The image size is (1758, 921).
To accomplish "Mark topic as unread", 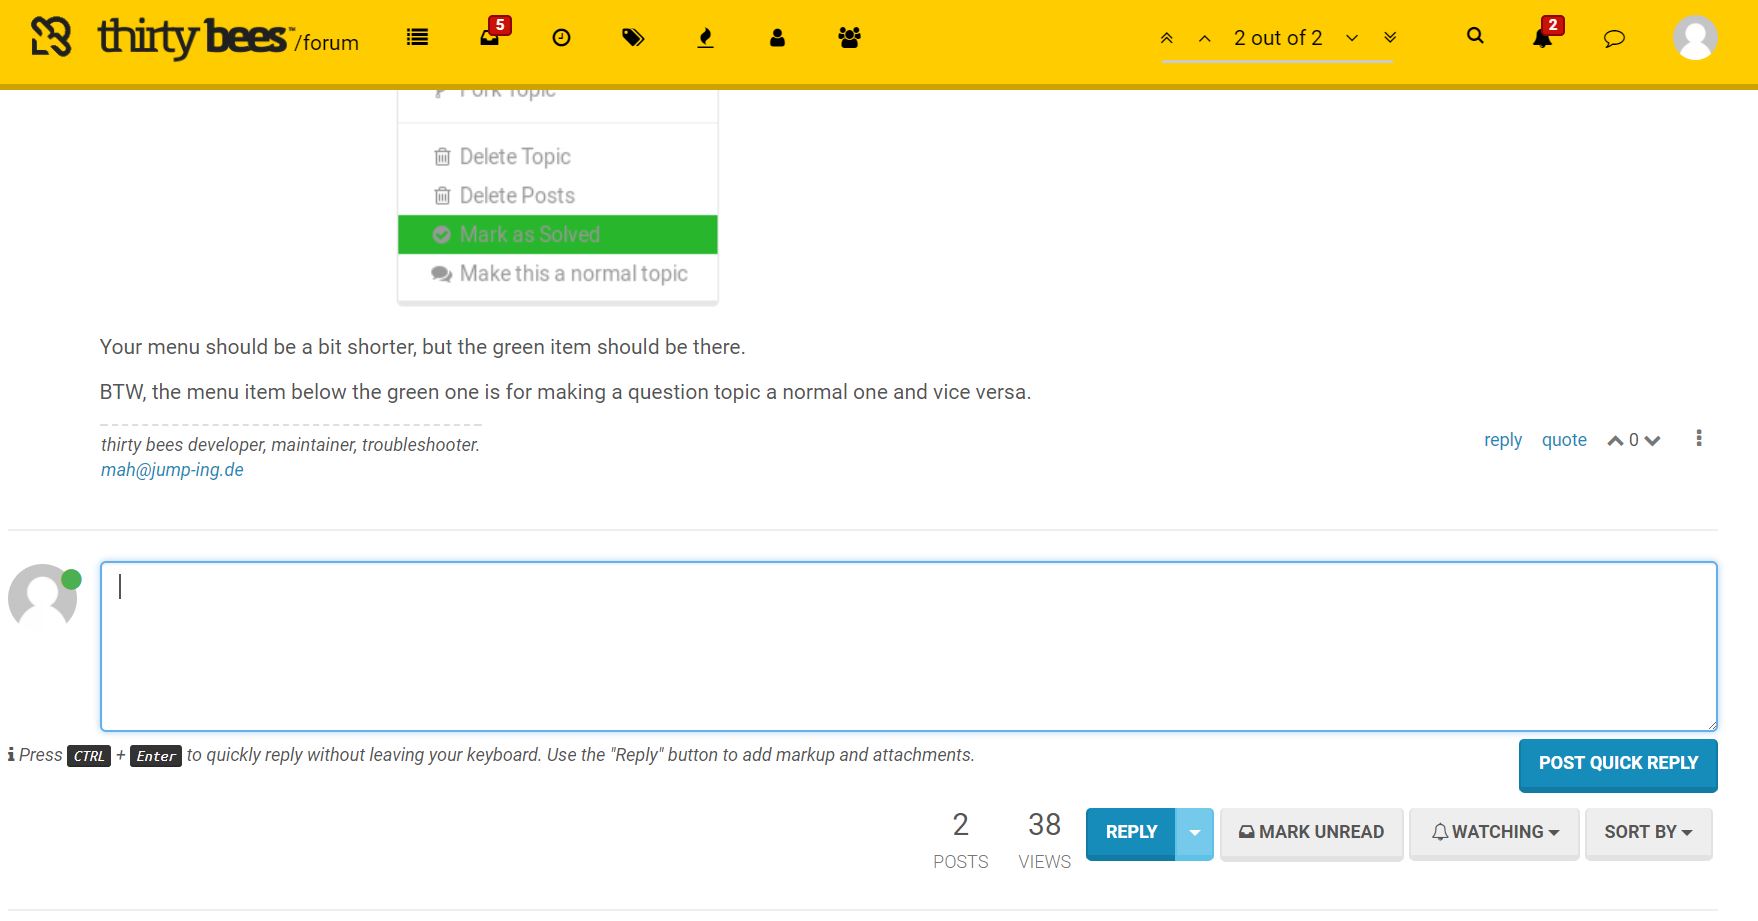I will point(1311,832).
